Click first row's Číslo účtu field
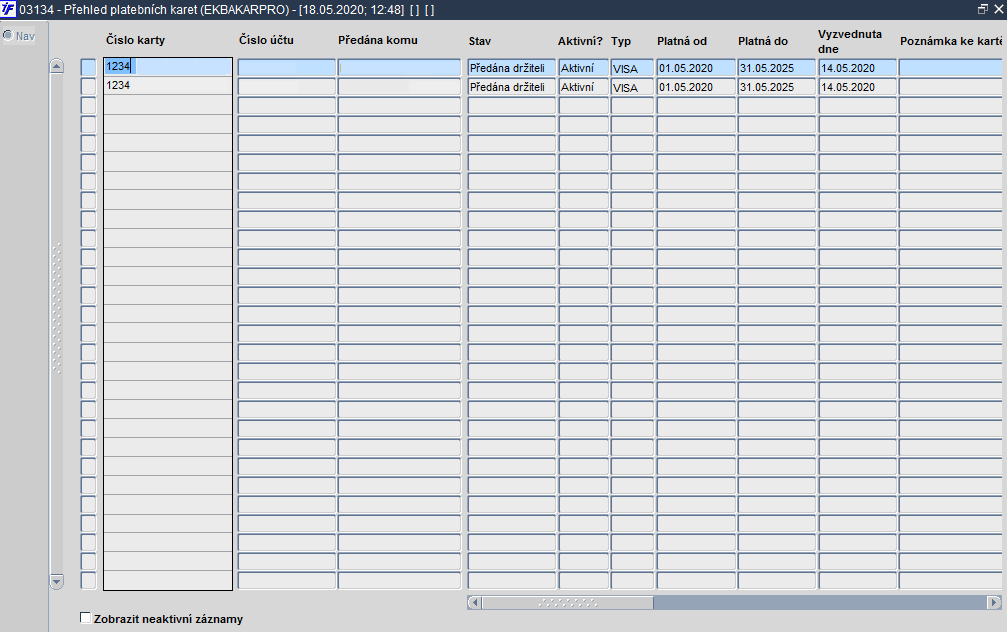1007x632 pixels. (x=286, y=67)
